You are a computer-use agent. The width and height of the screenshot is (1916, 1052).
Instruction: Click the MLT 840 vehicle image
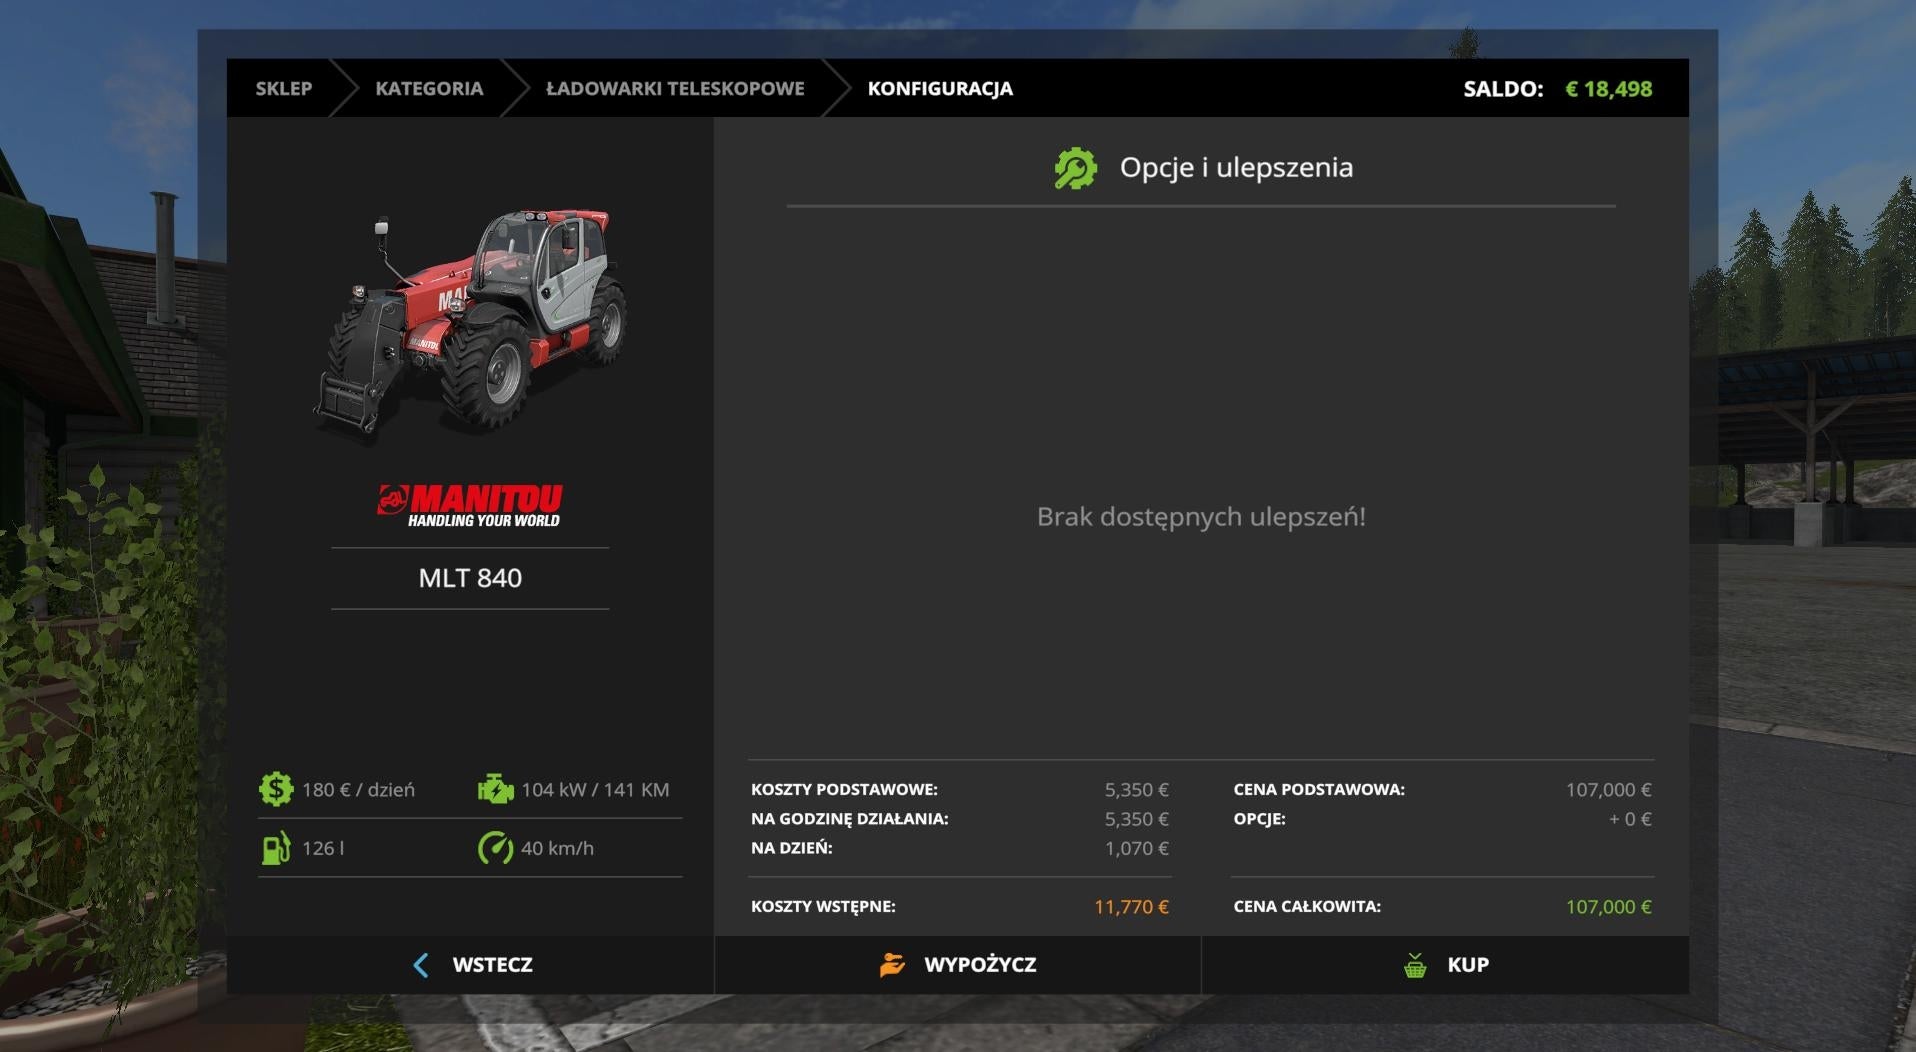[x=470, y=320]
